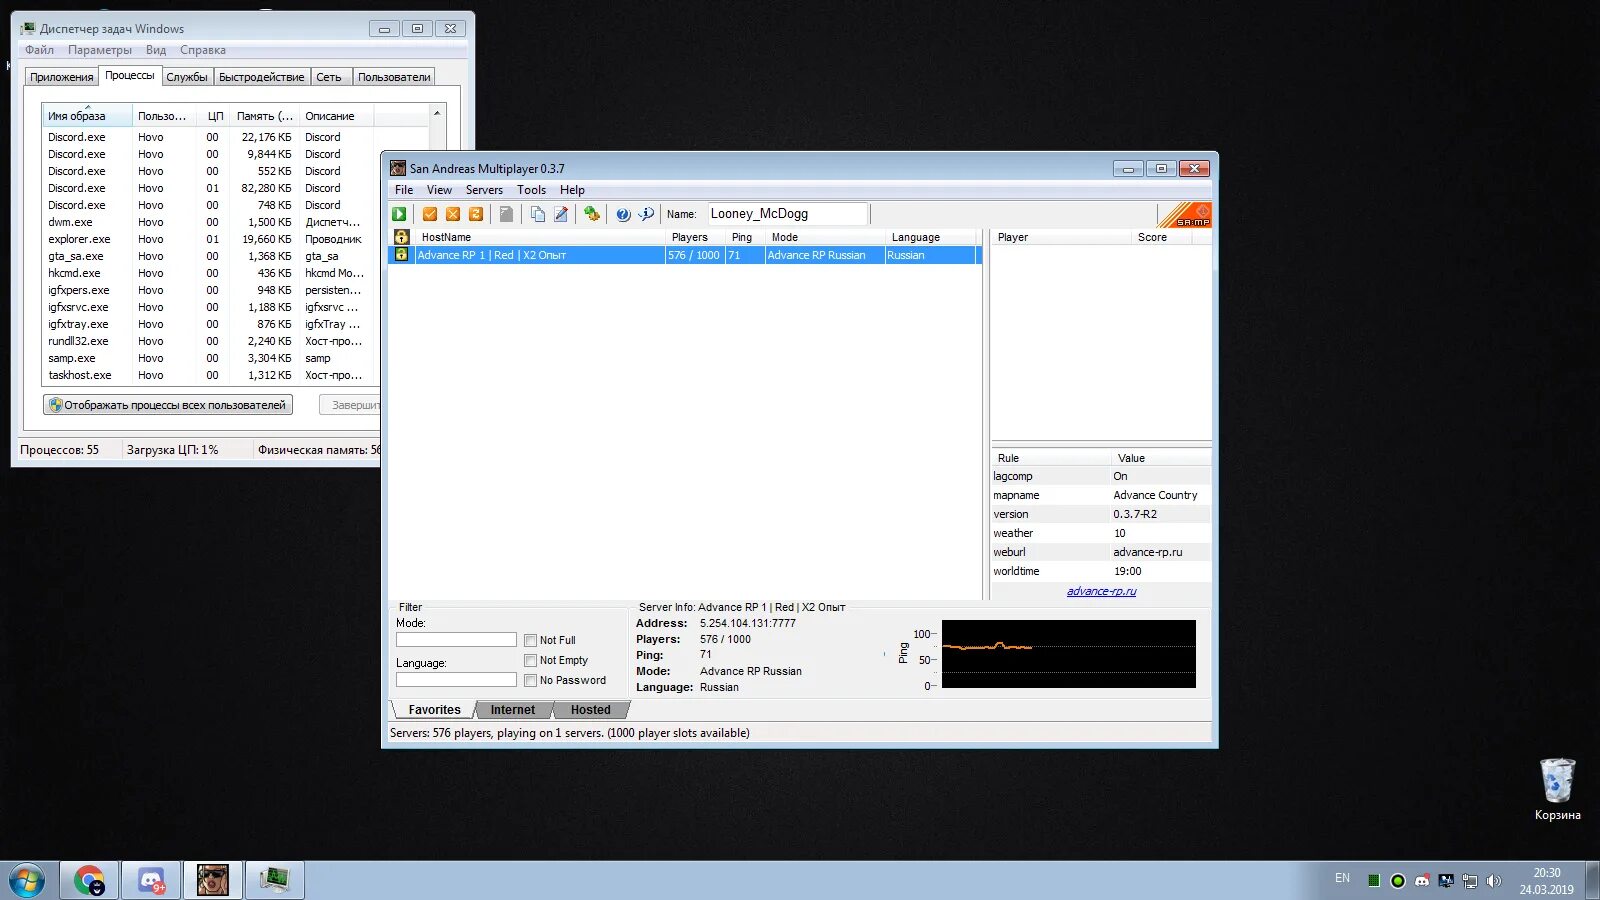Click the lock icon on the Advance RP row
The height and width of the screenshot is (900, 1600).
[401, 255]
